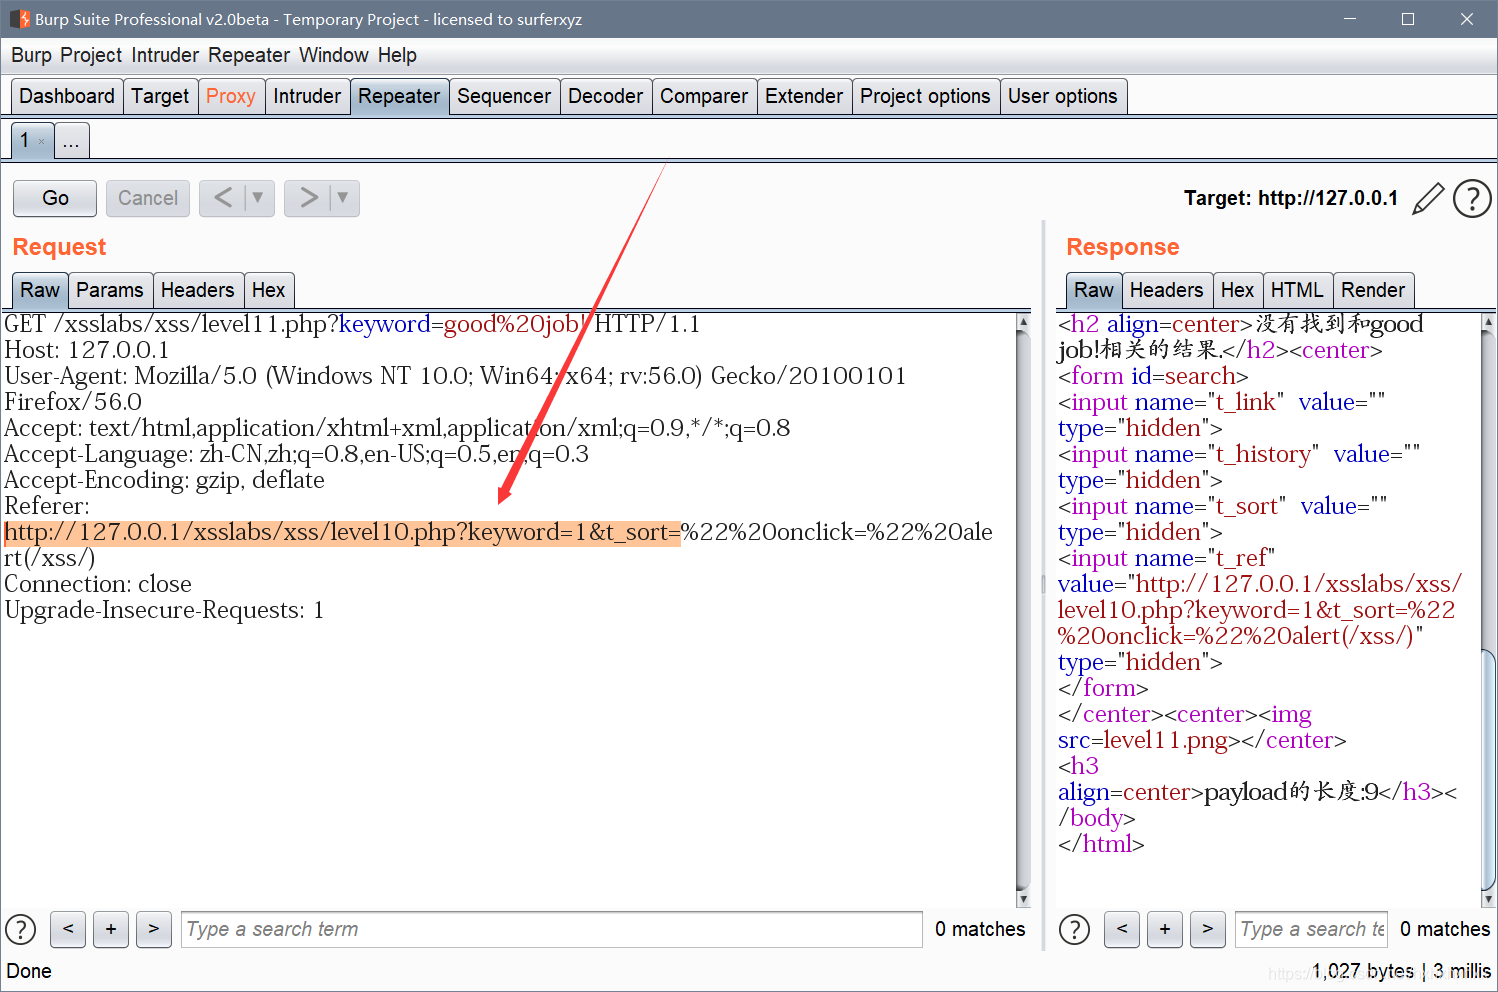
Task: Open the Window menu
Action: 334,55
